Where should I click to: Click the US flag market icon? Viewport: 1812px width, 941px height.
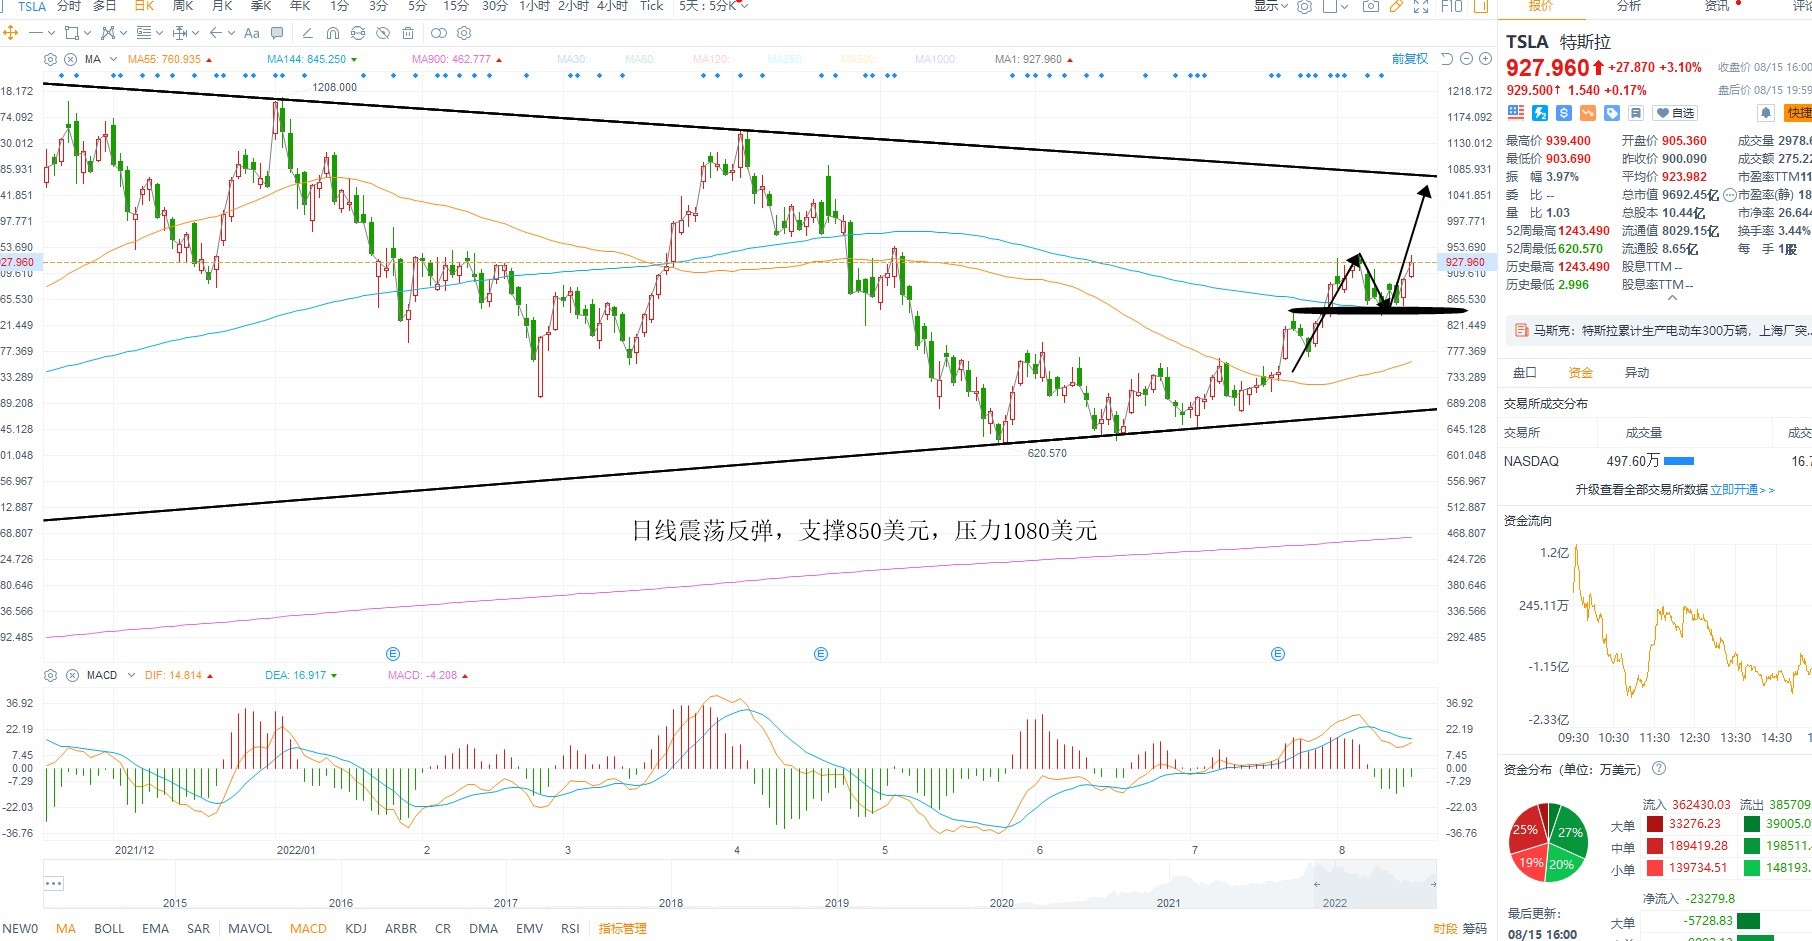pyautogui.click(x=1516, y=113)
